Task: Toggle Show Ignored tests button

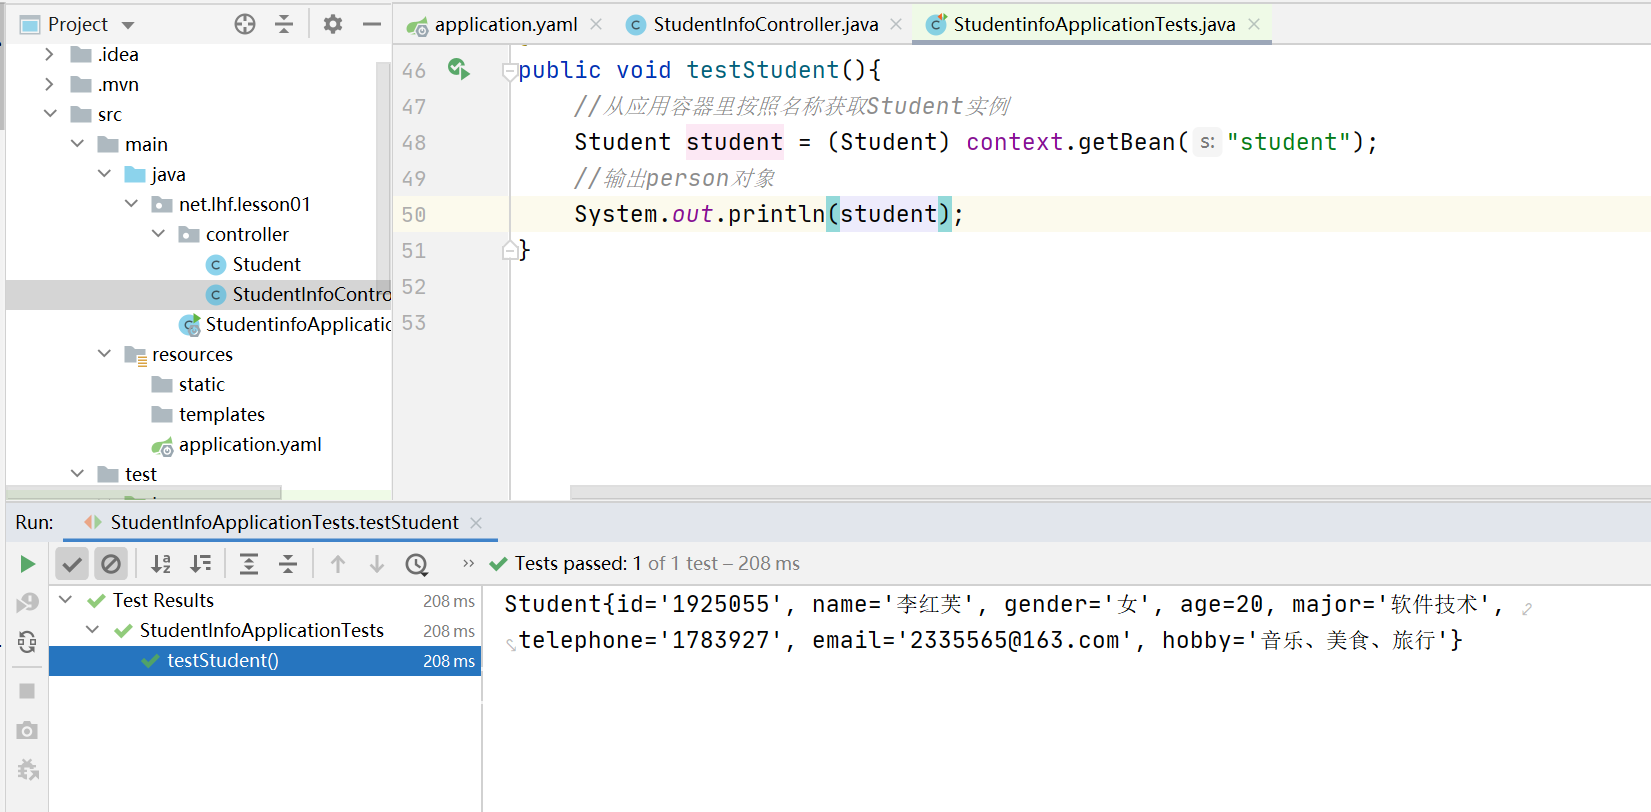Action: 111,564
